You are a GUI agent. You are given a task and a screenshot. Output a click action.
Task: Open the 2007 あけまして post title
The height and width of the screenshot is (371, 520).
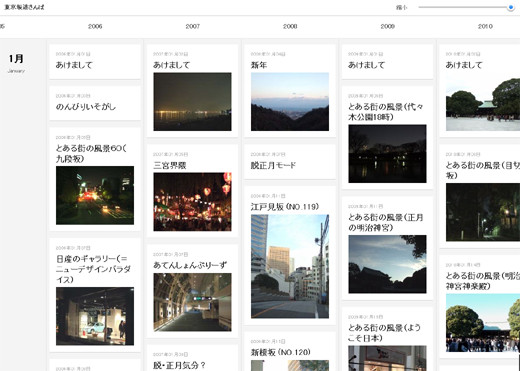click(x=171, y=65)
